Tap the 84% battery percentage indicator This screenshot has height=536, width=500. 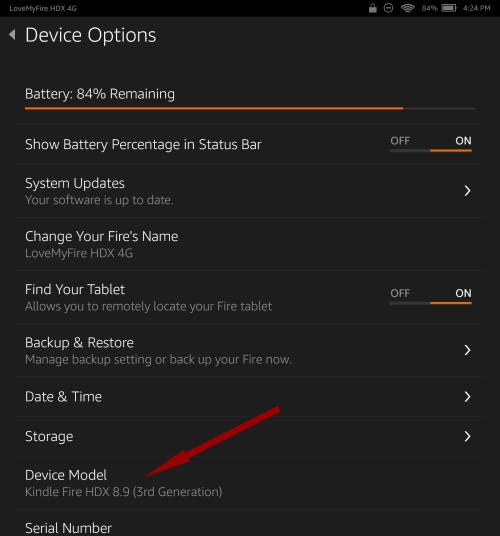click(429, 8)
